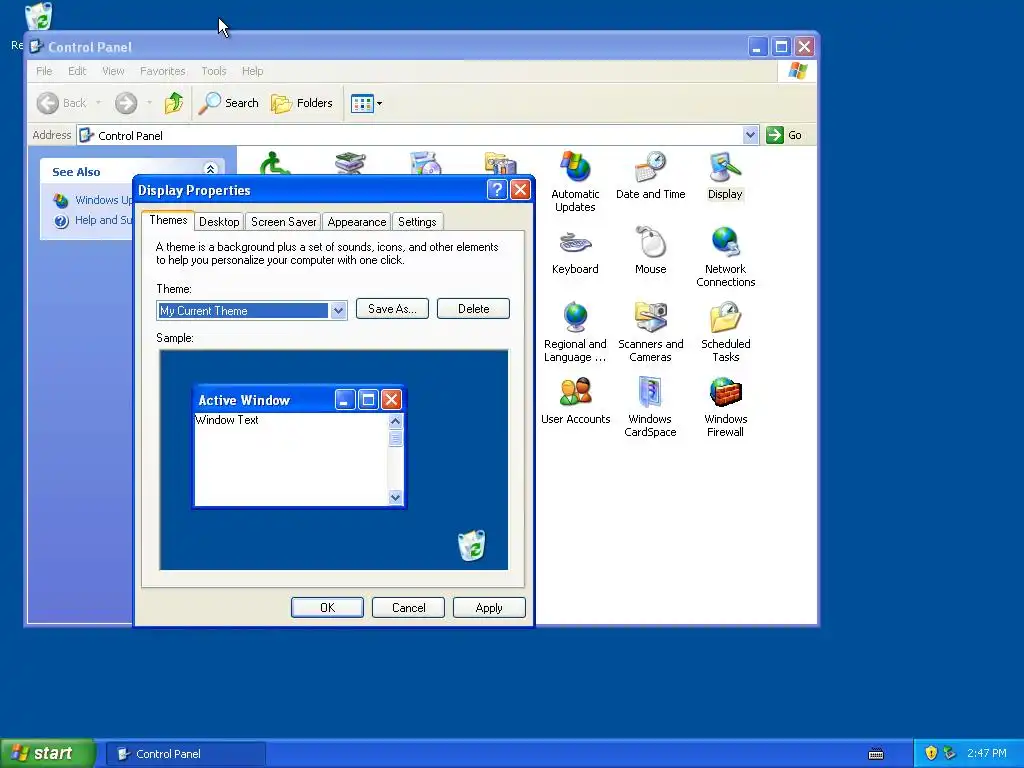Switch to the Screen Saver tab
Image resolution: width=1024 pixels, height=768 pixels.
coord(283,222)
